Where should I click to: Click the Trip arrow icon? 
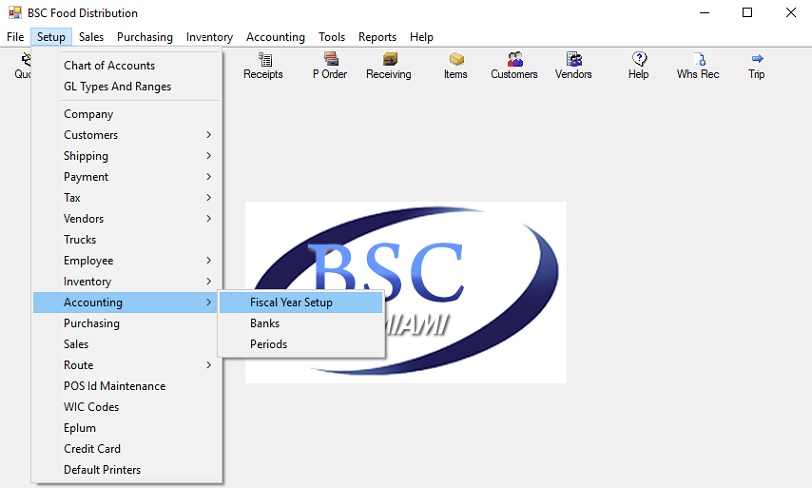click(757, 59)
